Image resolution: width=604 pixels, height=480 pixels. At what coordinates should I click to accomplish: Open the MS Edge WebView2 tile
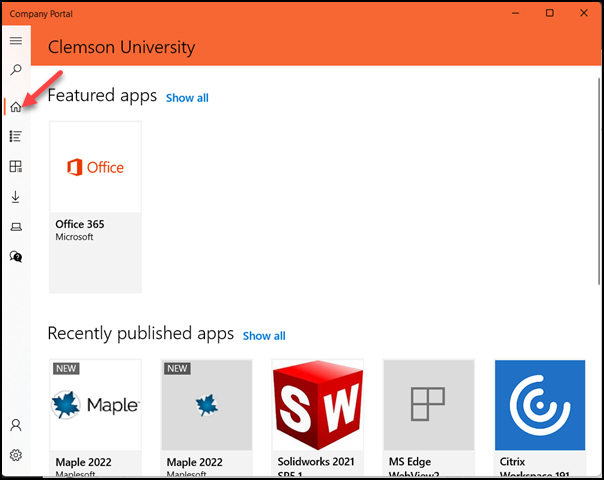click(x=429, y=418)
